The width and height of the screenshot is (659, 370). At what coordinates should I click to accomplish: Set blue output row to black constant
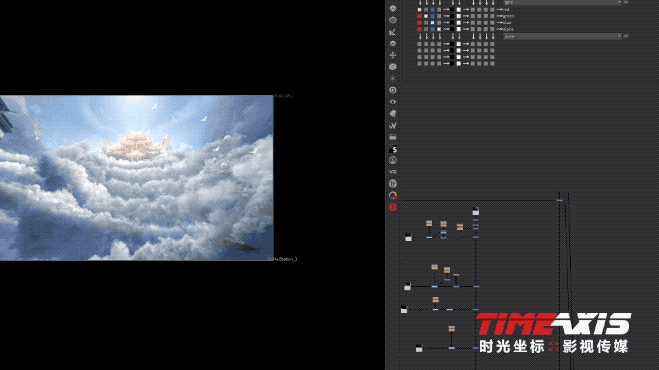coord(452,23)
